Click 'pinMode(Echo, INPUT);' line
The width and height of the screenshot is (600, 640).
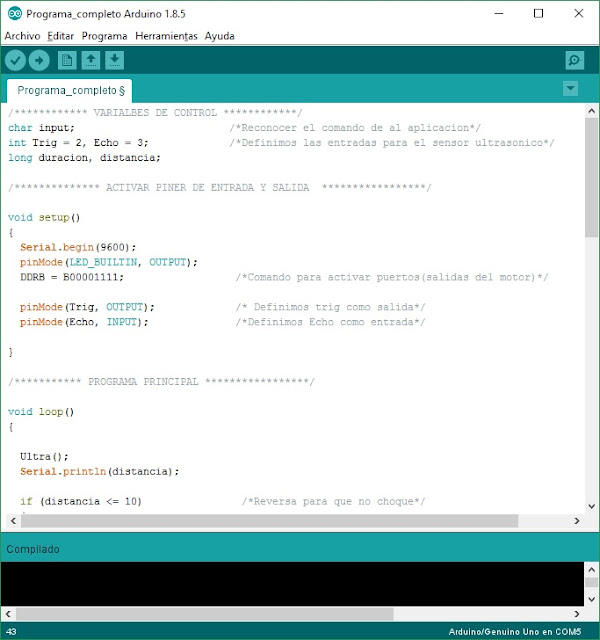point(84,322)
